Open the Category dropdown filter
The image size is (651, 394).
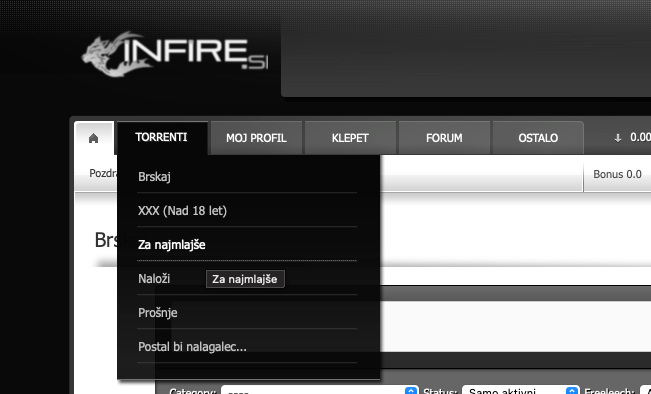pos(319,391)
